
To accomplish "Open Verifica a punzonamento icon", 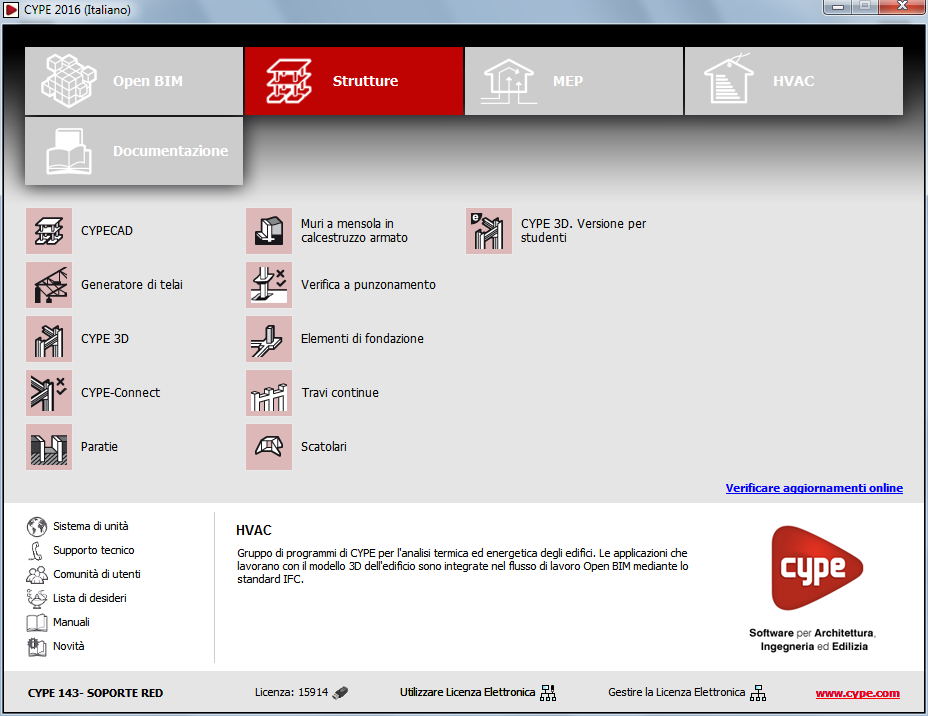I will pyautogui.click(x=269, y=285).
